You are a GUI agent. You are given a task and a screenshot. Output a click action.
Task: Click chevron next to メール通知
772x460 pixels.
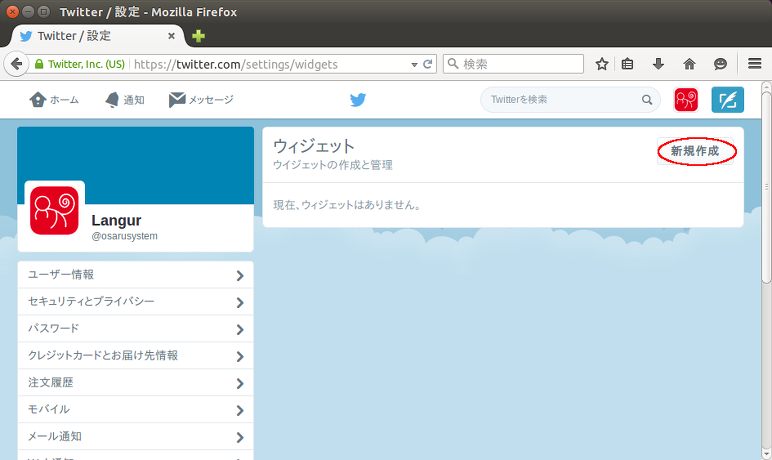(240, 437)
